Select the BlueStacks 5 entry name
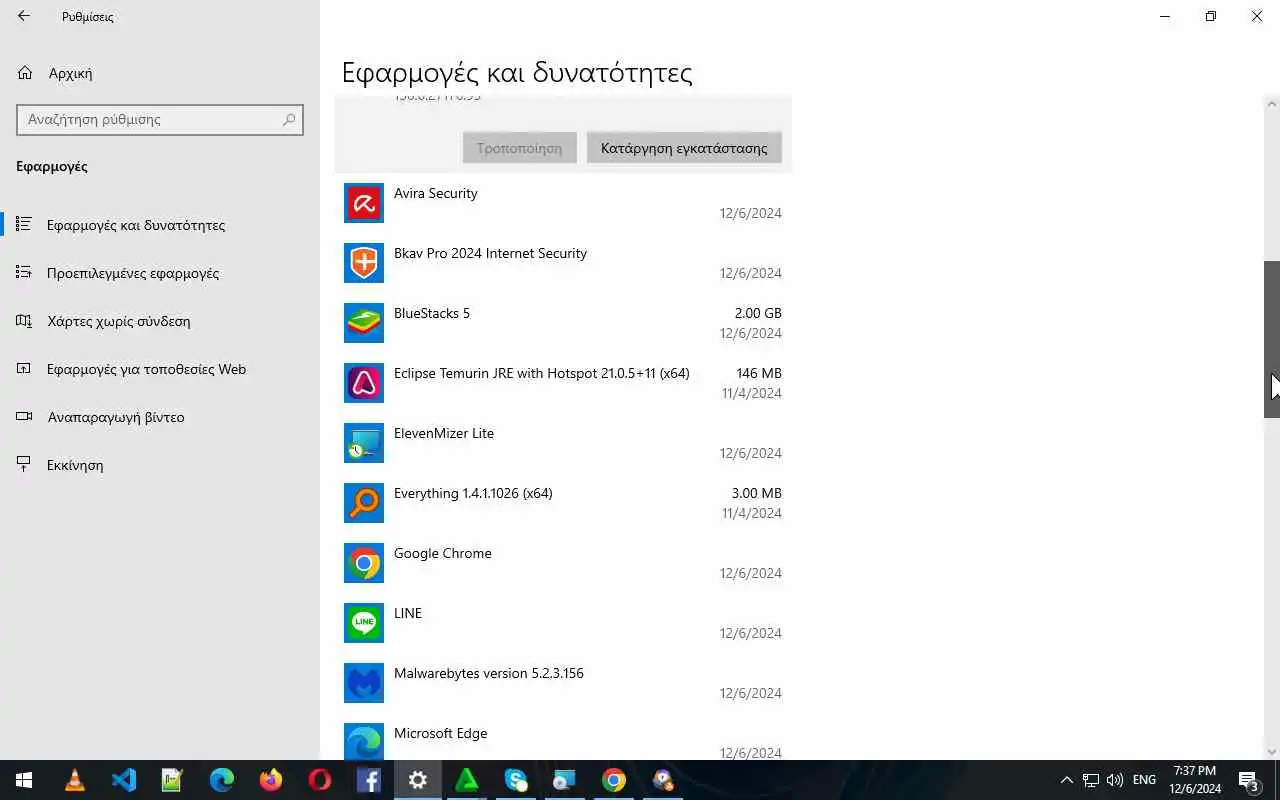The width and height of the screenshot is (1280, 800). click(432, 313)
